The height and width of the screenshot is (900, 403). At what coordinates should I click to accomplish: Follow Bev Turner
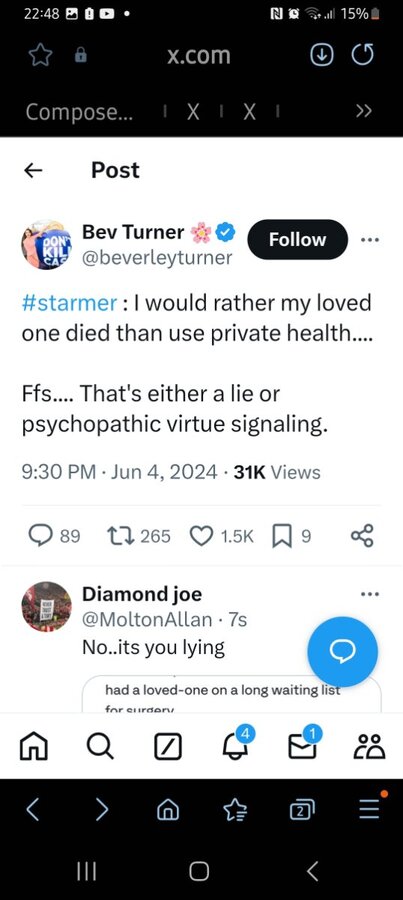coord(297,239)
